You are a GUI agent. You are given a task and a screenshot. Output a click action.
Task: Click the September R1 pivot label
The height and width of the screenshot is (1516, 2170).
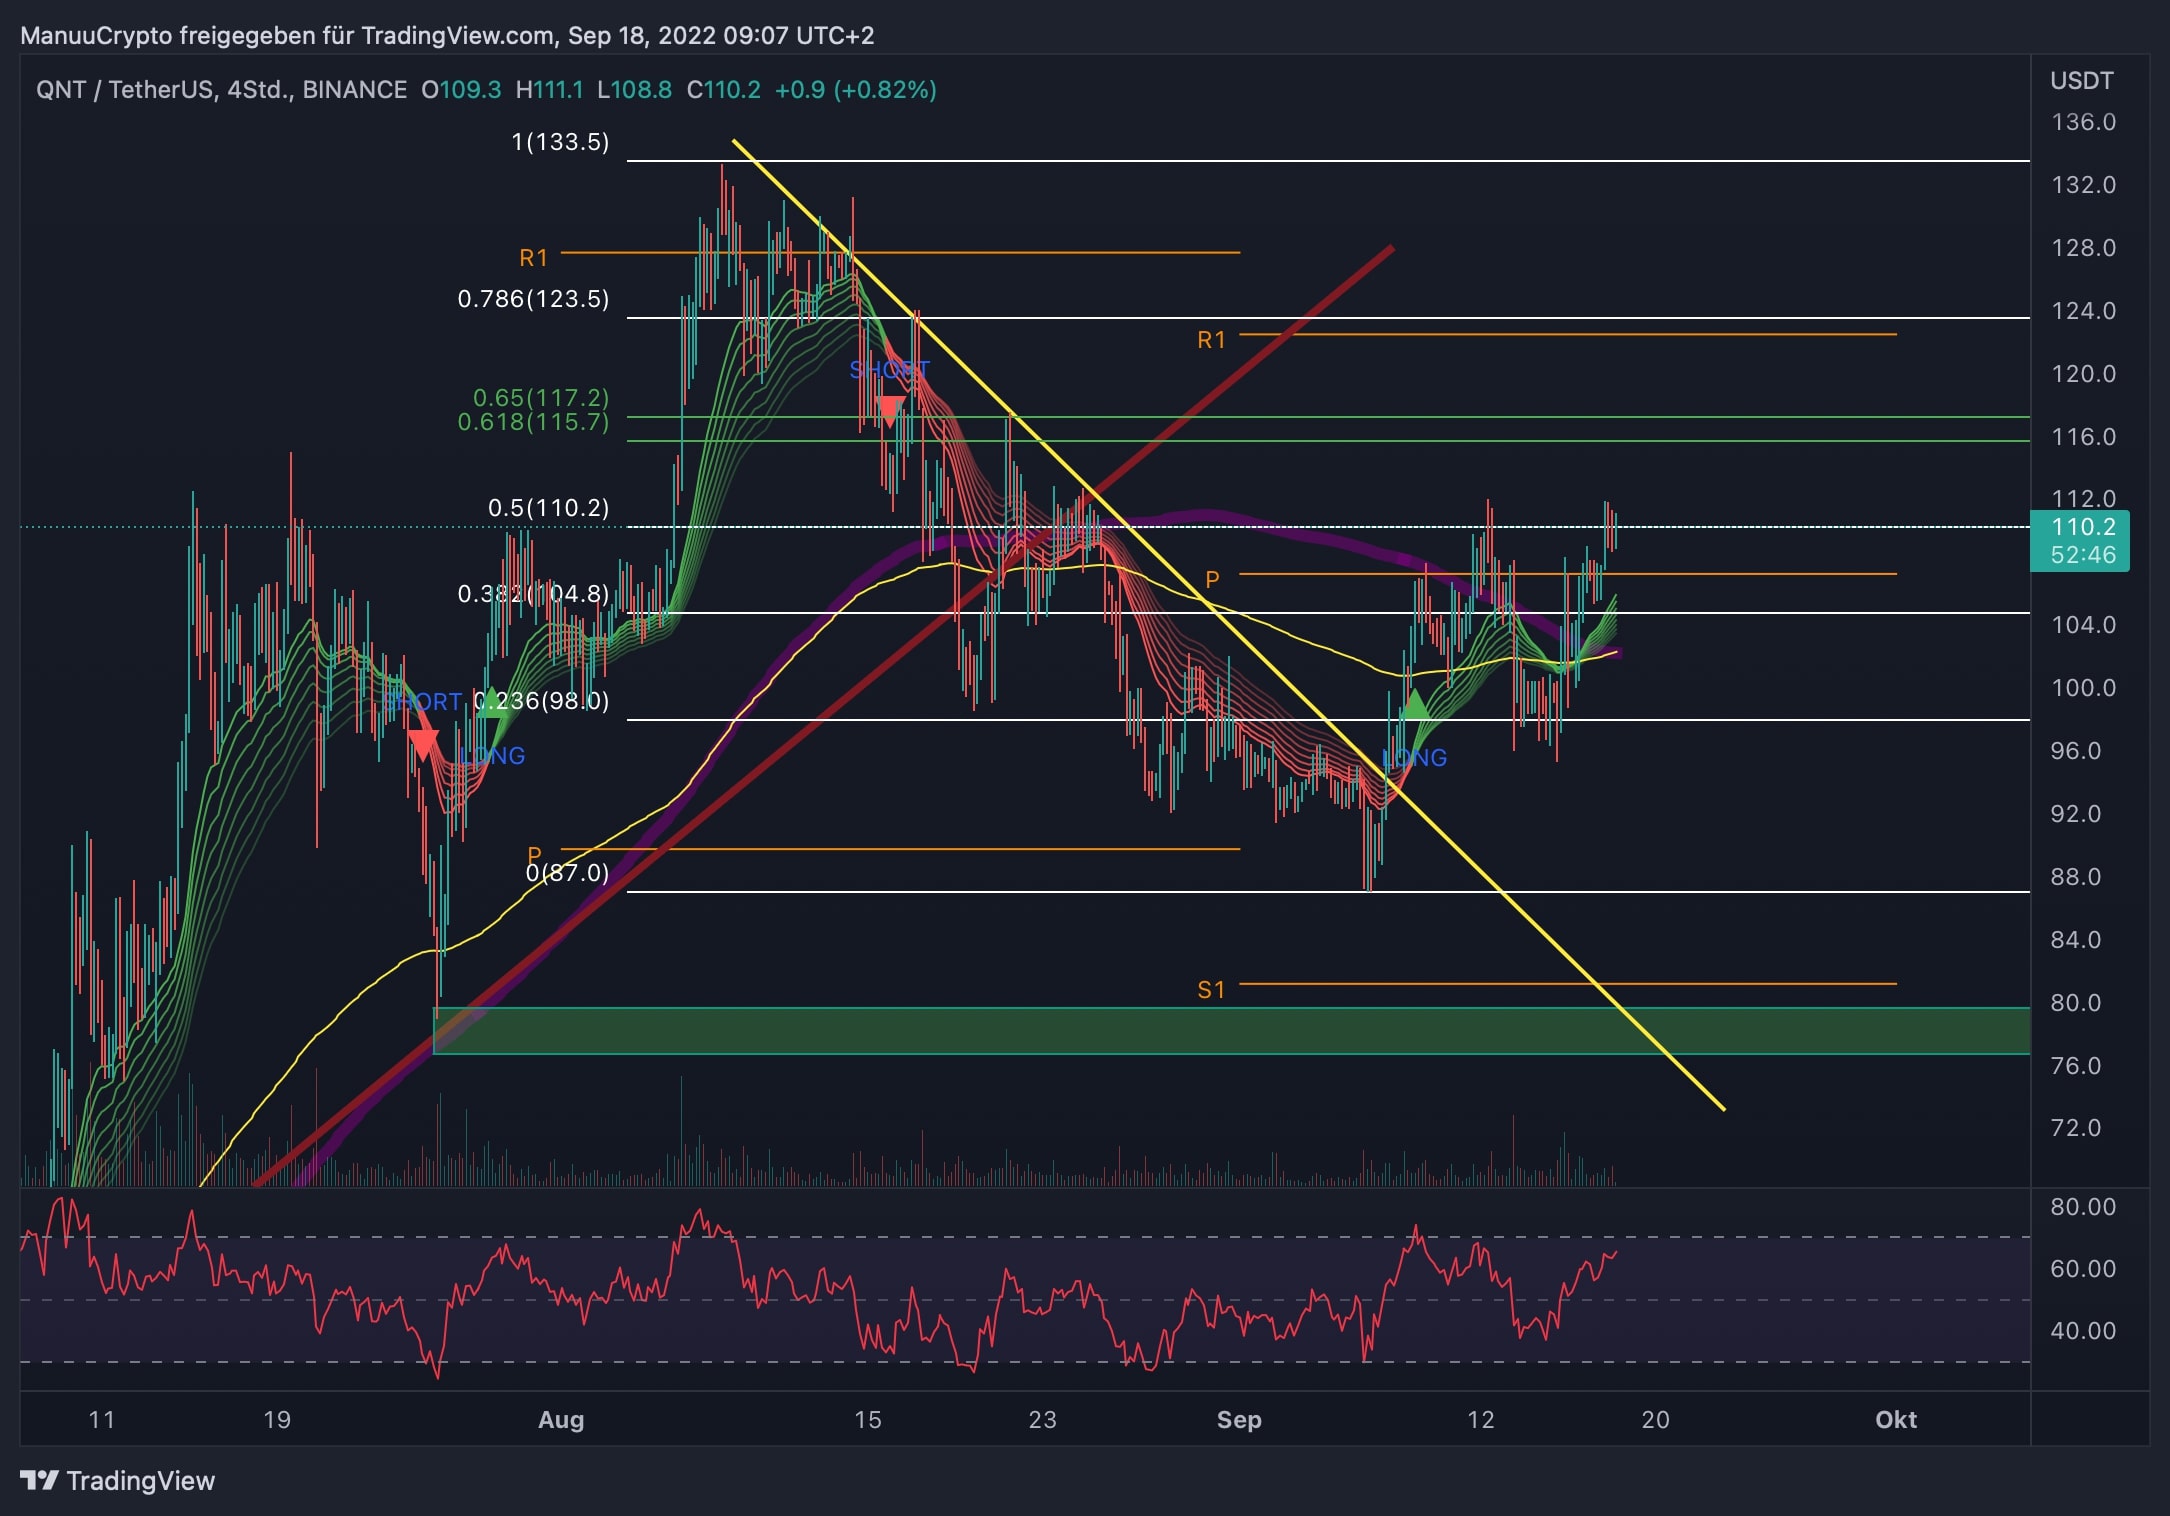[x=1212, y=340]
